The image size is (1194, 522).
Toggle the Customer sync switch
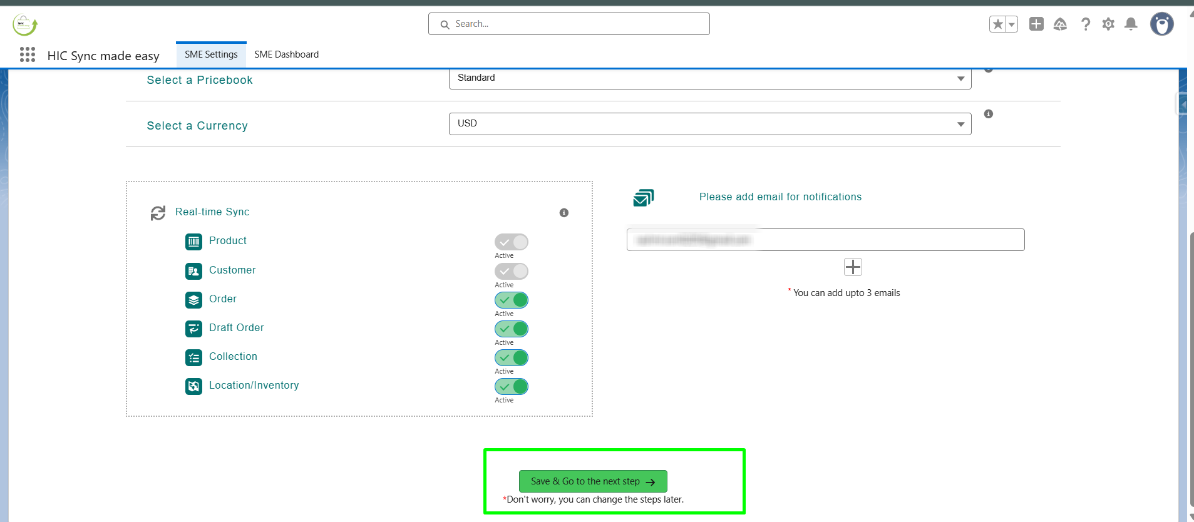coord(511,271)
